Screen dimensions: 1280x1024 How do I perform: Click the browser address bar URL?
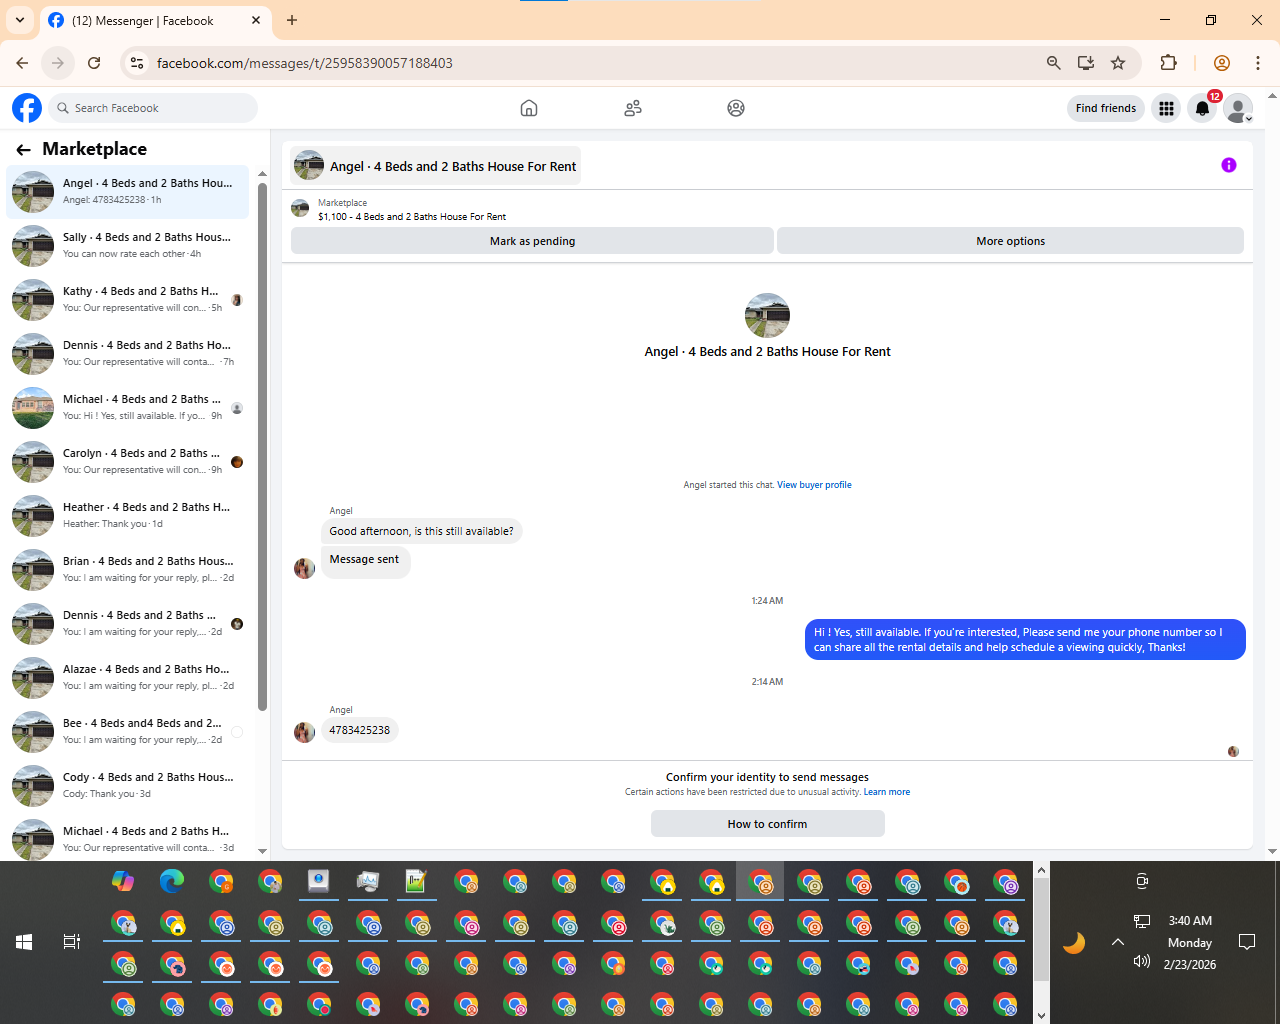(x=305, y=63)
